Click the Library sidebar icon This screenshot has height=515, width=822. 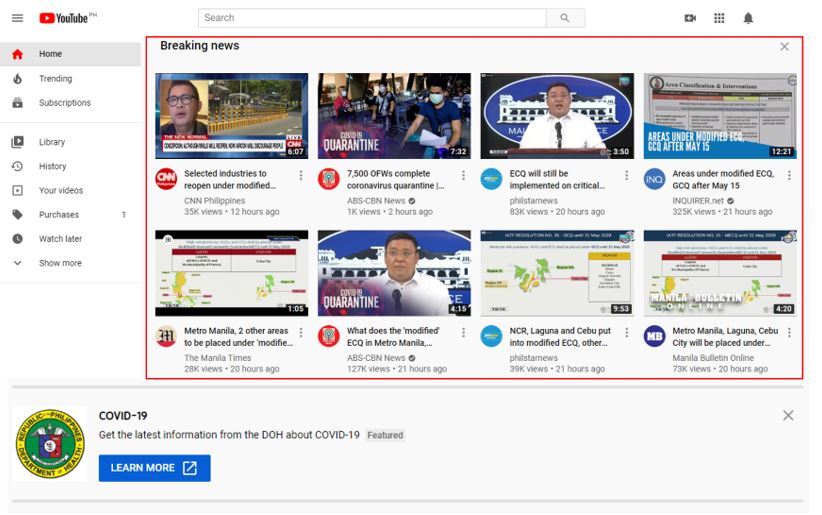[x=17, y=142]
